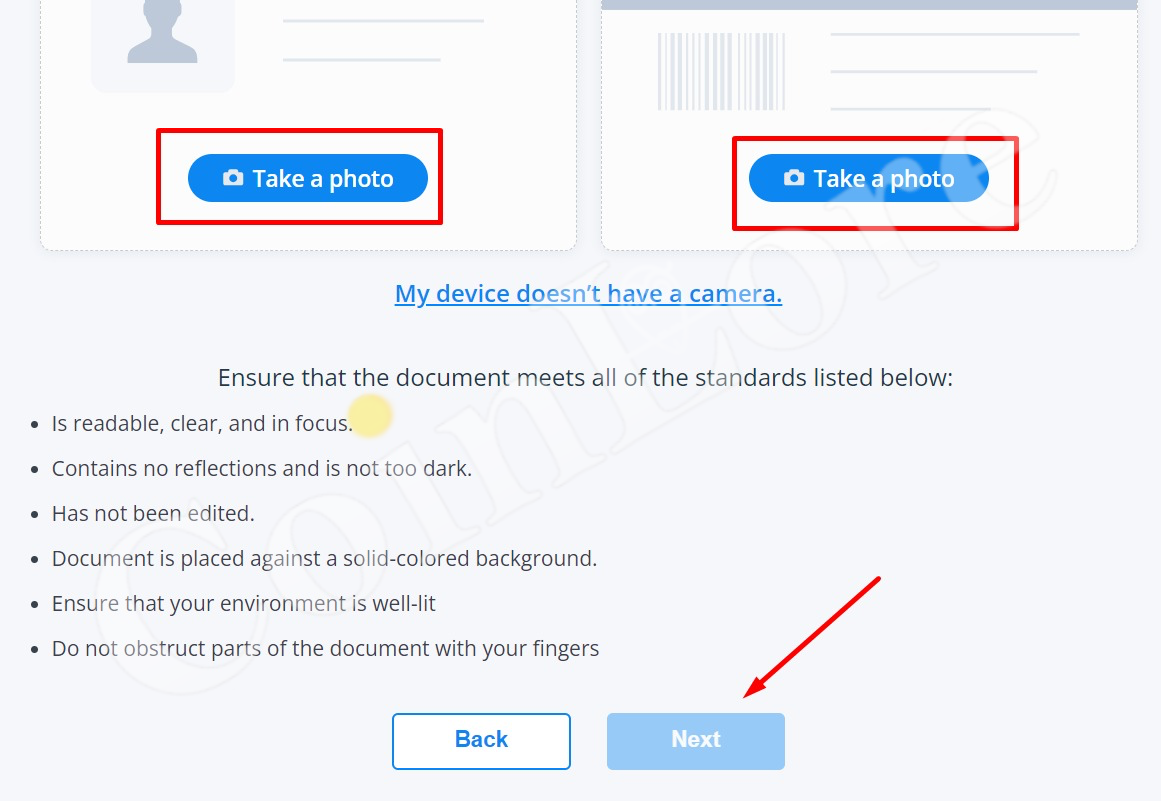This screenshot has height=801, width=1161.
Task: Take a photo of the document's front side
Action: click(308, 178)
